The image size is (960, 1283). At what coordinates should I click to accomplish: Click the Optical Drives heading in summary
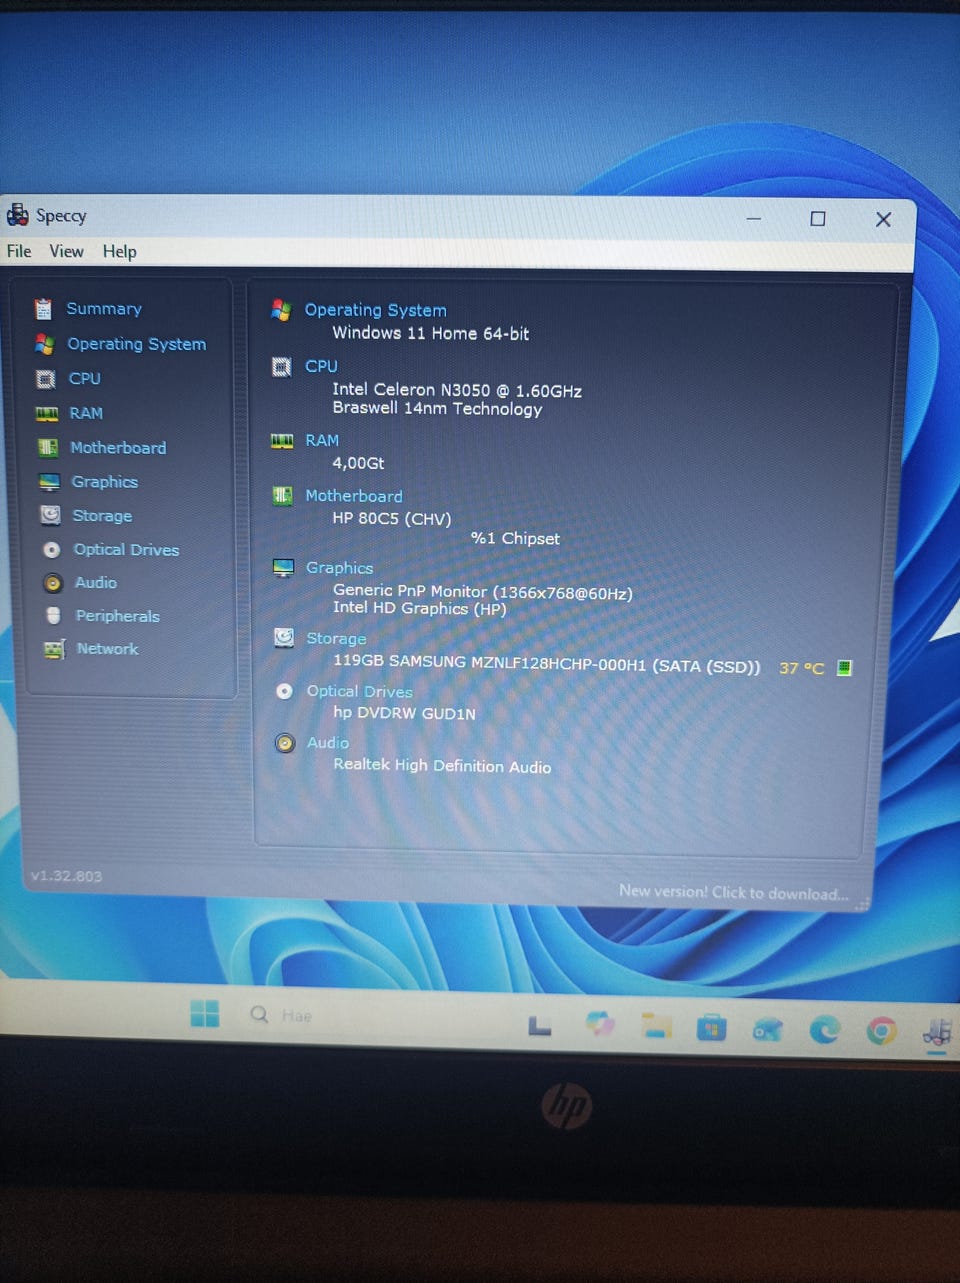(359, 691)
